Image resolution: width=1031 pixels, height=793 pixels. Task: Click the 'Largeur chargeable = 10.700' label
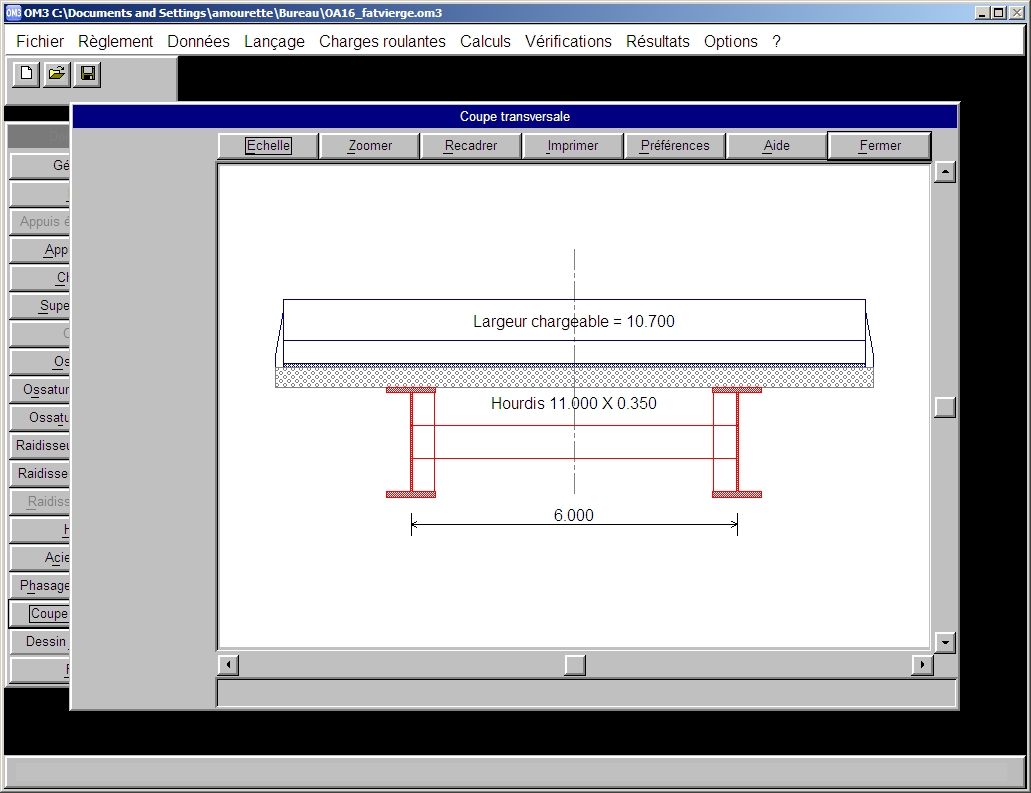574,322
